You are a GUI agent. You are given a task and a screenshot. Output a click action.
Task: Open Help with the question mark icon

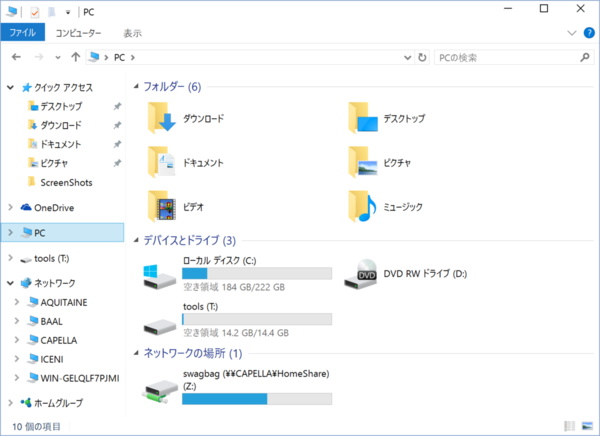tap(589, 33)
